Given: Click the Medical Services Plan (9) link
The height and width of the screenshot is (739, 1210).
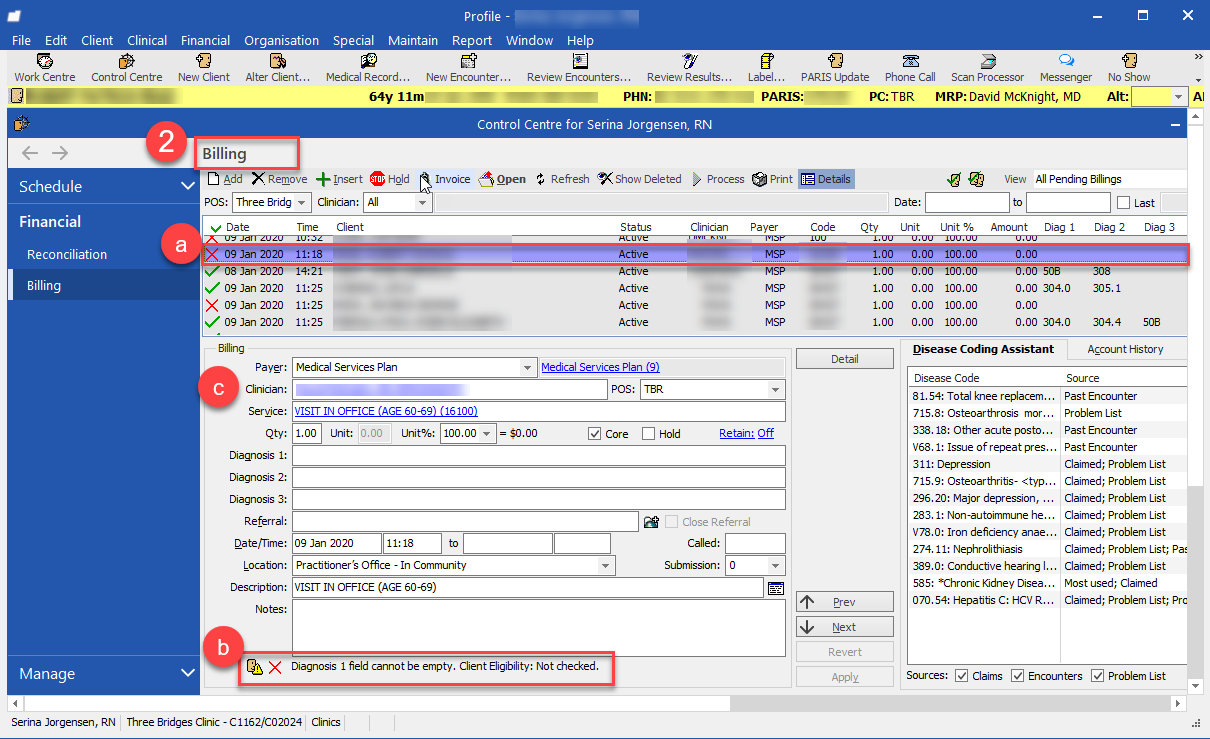Looking at the screenshot, I should [x=600, y=367].
